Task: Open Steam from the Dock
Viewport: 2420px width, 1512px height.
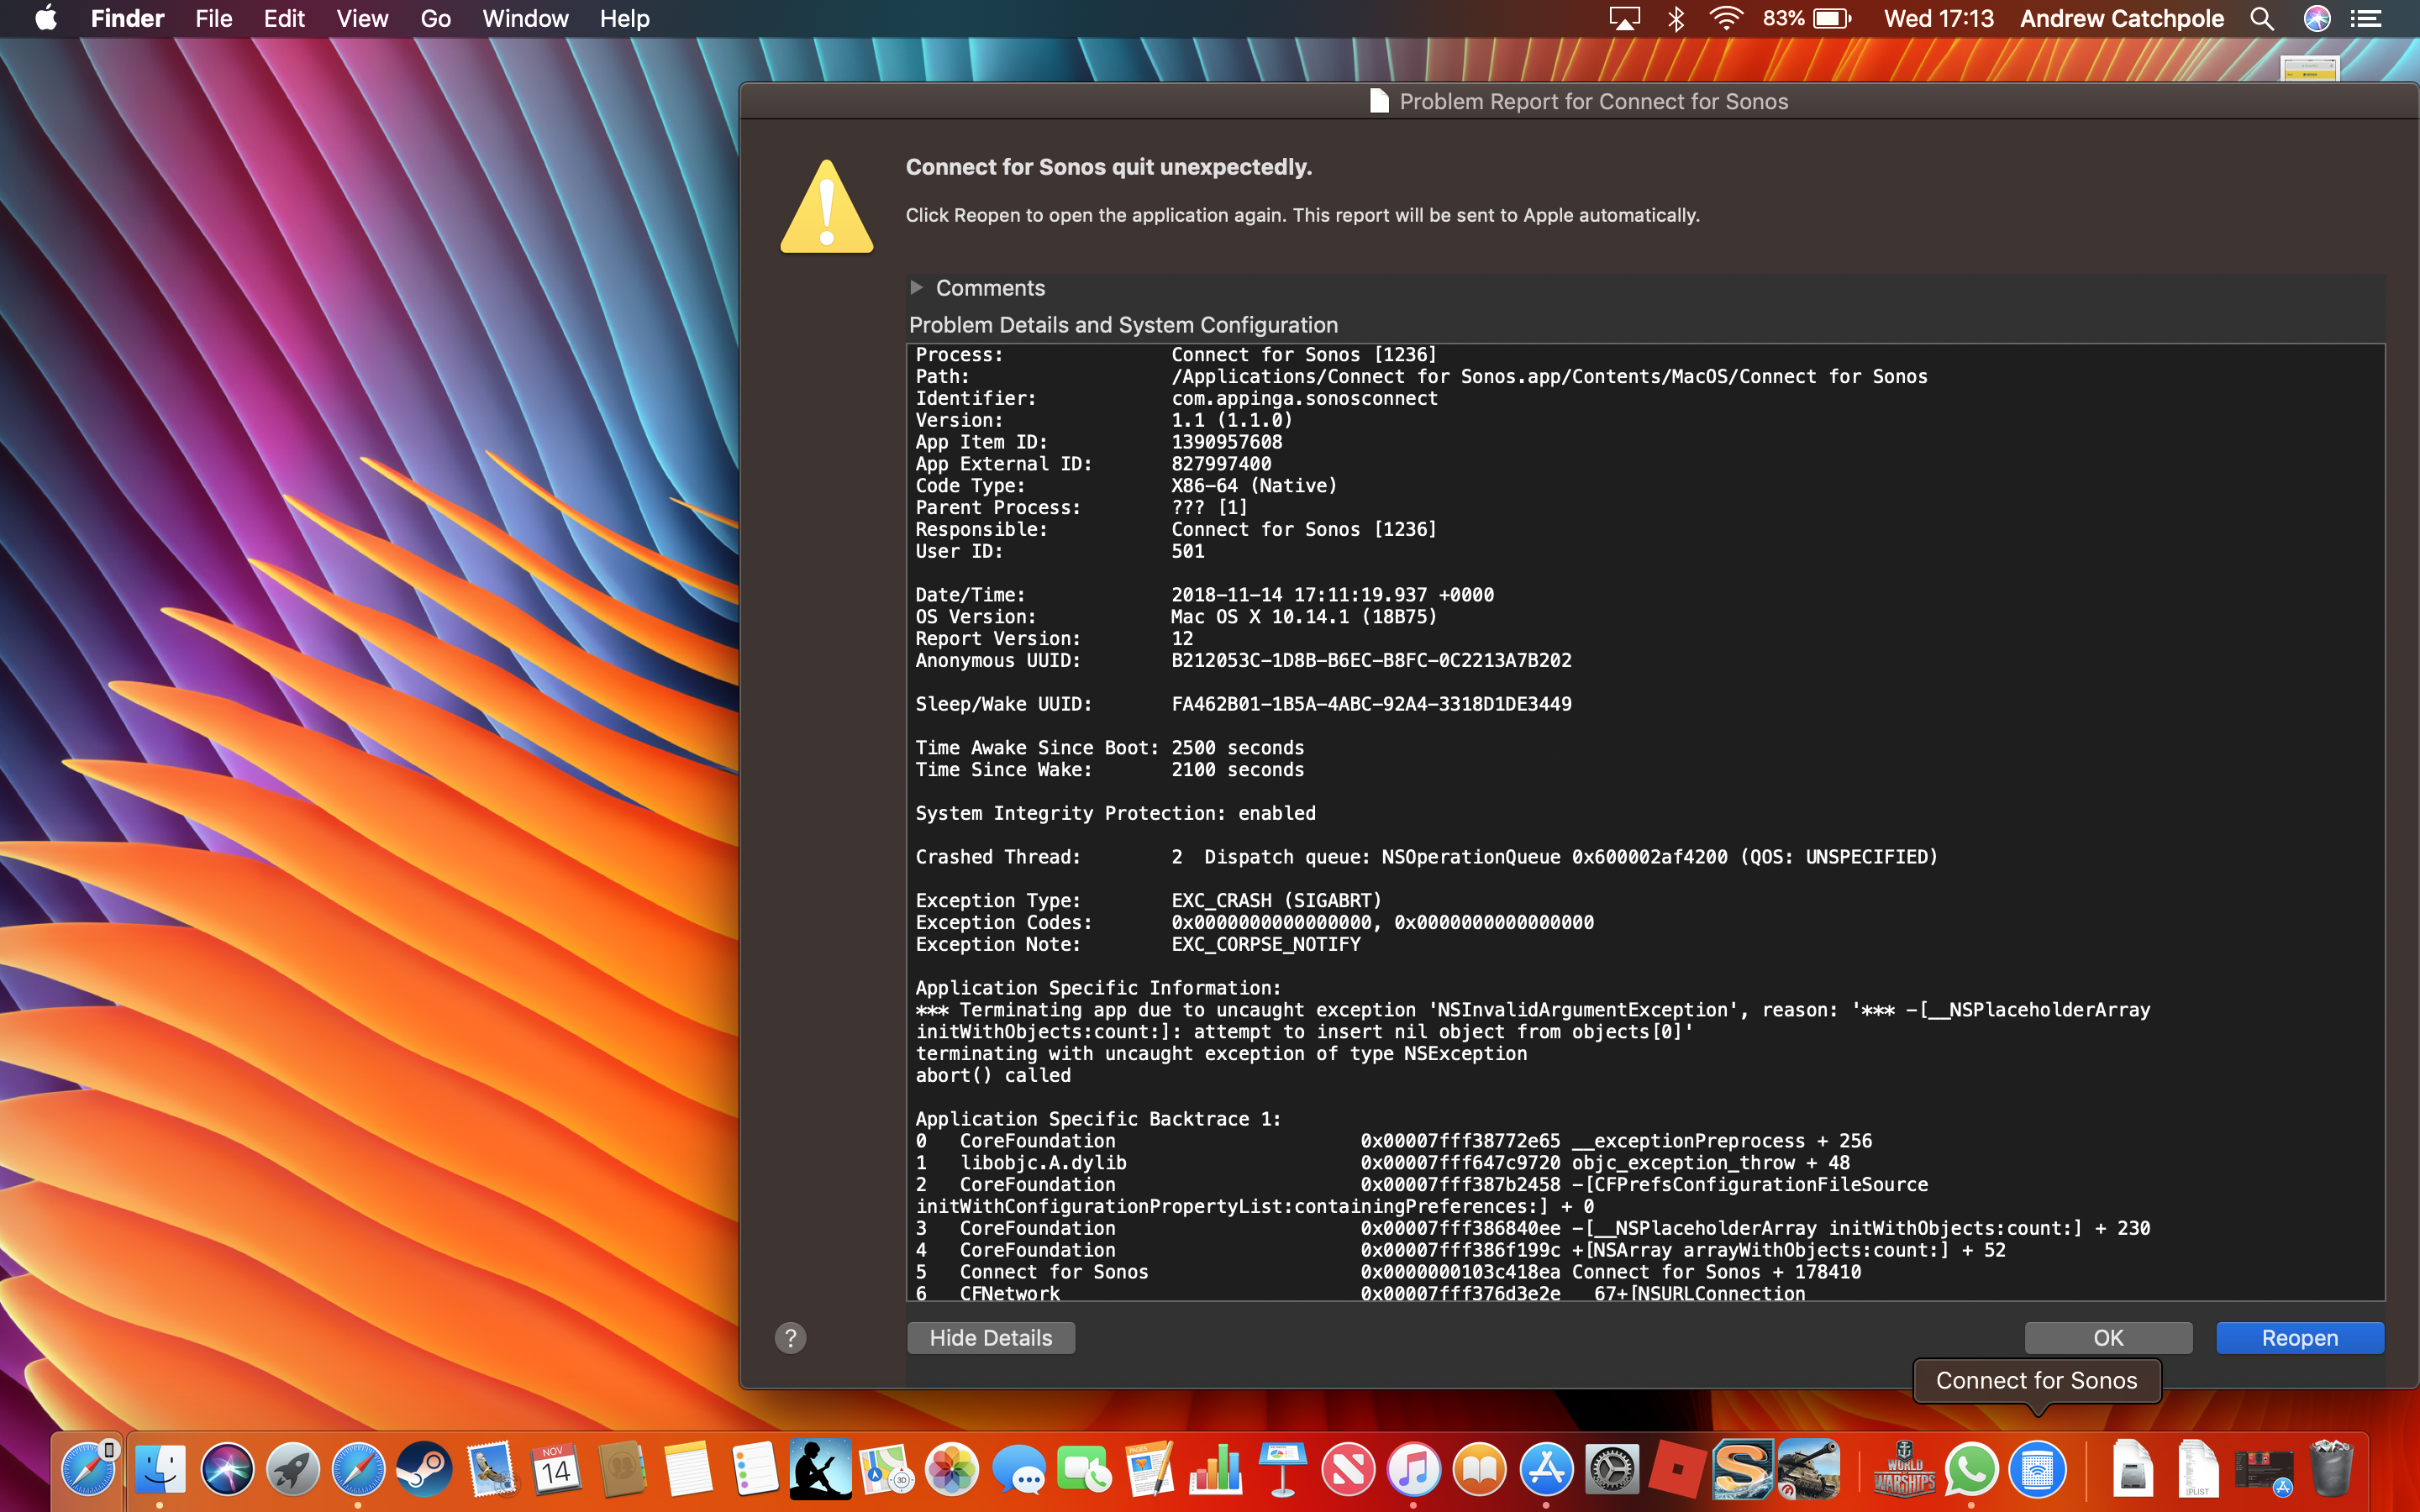Action: point(424,1470)
